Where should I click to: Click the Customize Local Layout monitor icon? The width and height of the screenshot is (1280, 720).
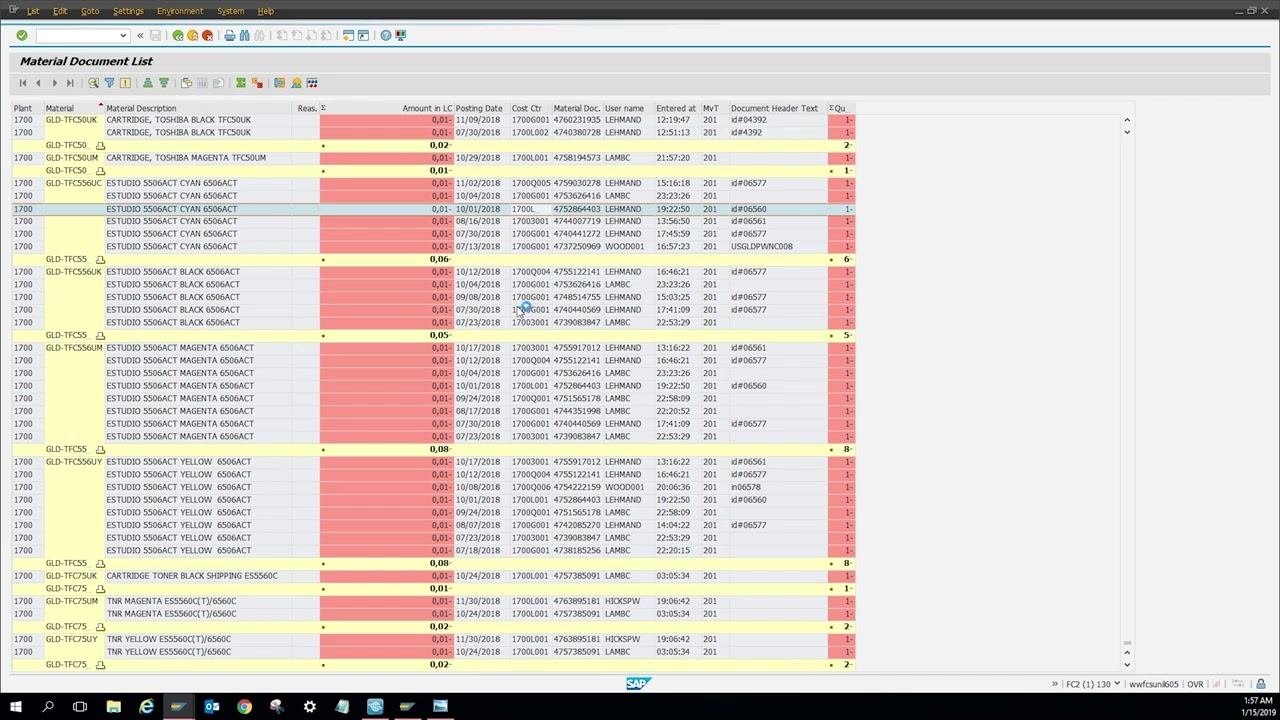pos(401,35)
